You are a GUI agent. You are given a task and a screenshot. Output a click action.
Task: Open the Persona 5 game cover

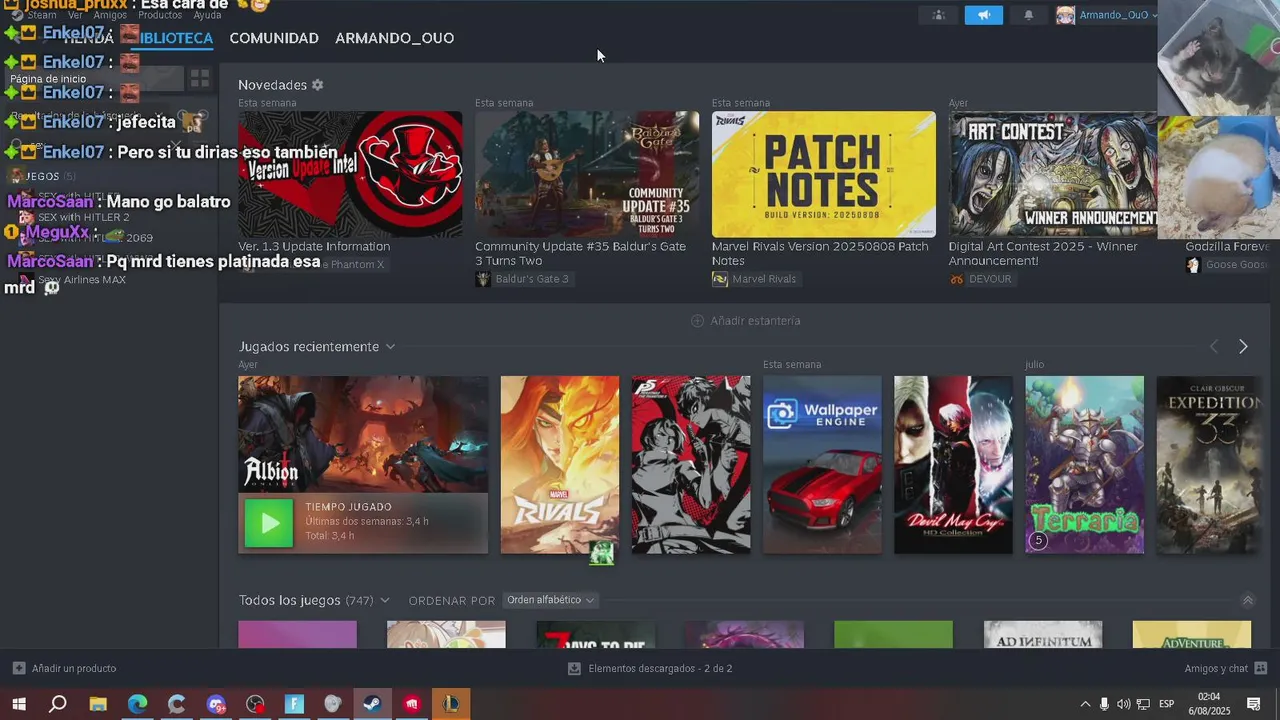tap(691, 465)
